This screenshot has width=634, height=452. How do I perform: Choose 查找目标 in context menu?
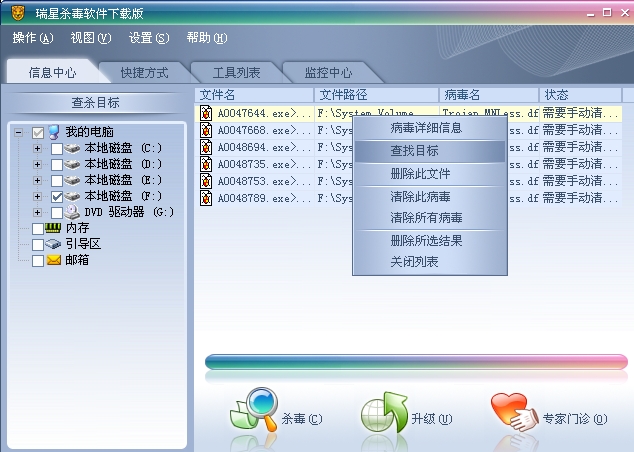430,151
